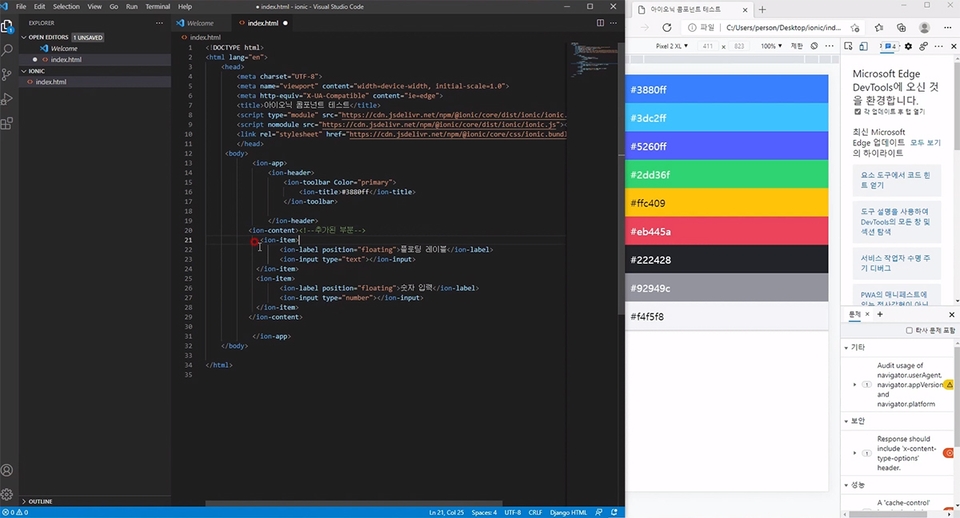Viewport: 960px width, 518px height.
Task: Click the errors and warnings status indicator
Action: 15,512
